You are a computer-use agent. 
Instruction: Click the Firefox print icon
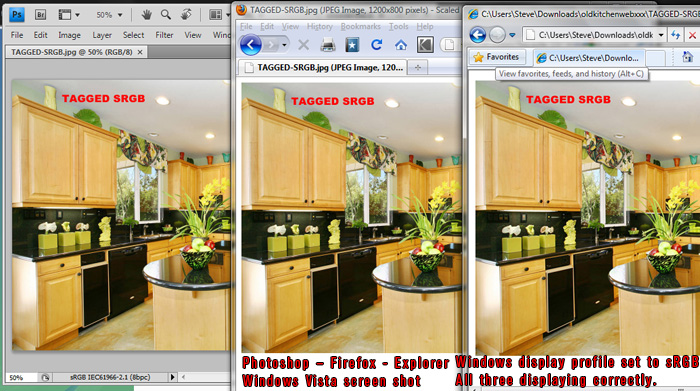point(328,45)
